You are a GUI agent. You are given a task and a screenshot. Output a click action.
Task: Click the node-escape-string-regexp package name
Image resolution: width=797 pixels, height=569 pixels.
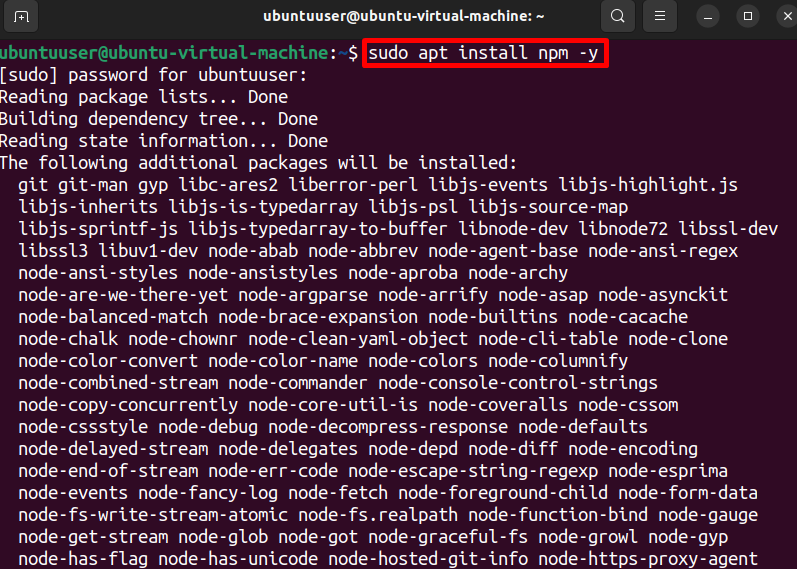tap(473, 471)
